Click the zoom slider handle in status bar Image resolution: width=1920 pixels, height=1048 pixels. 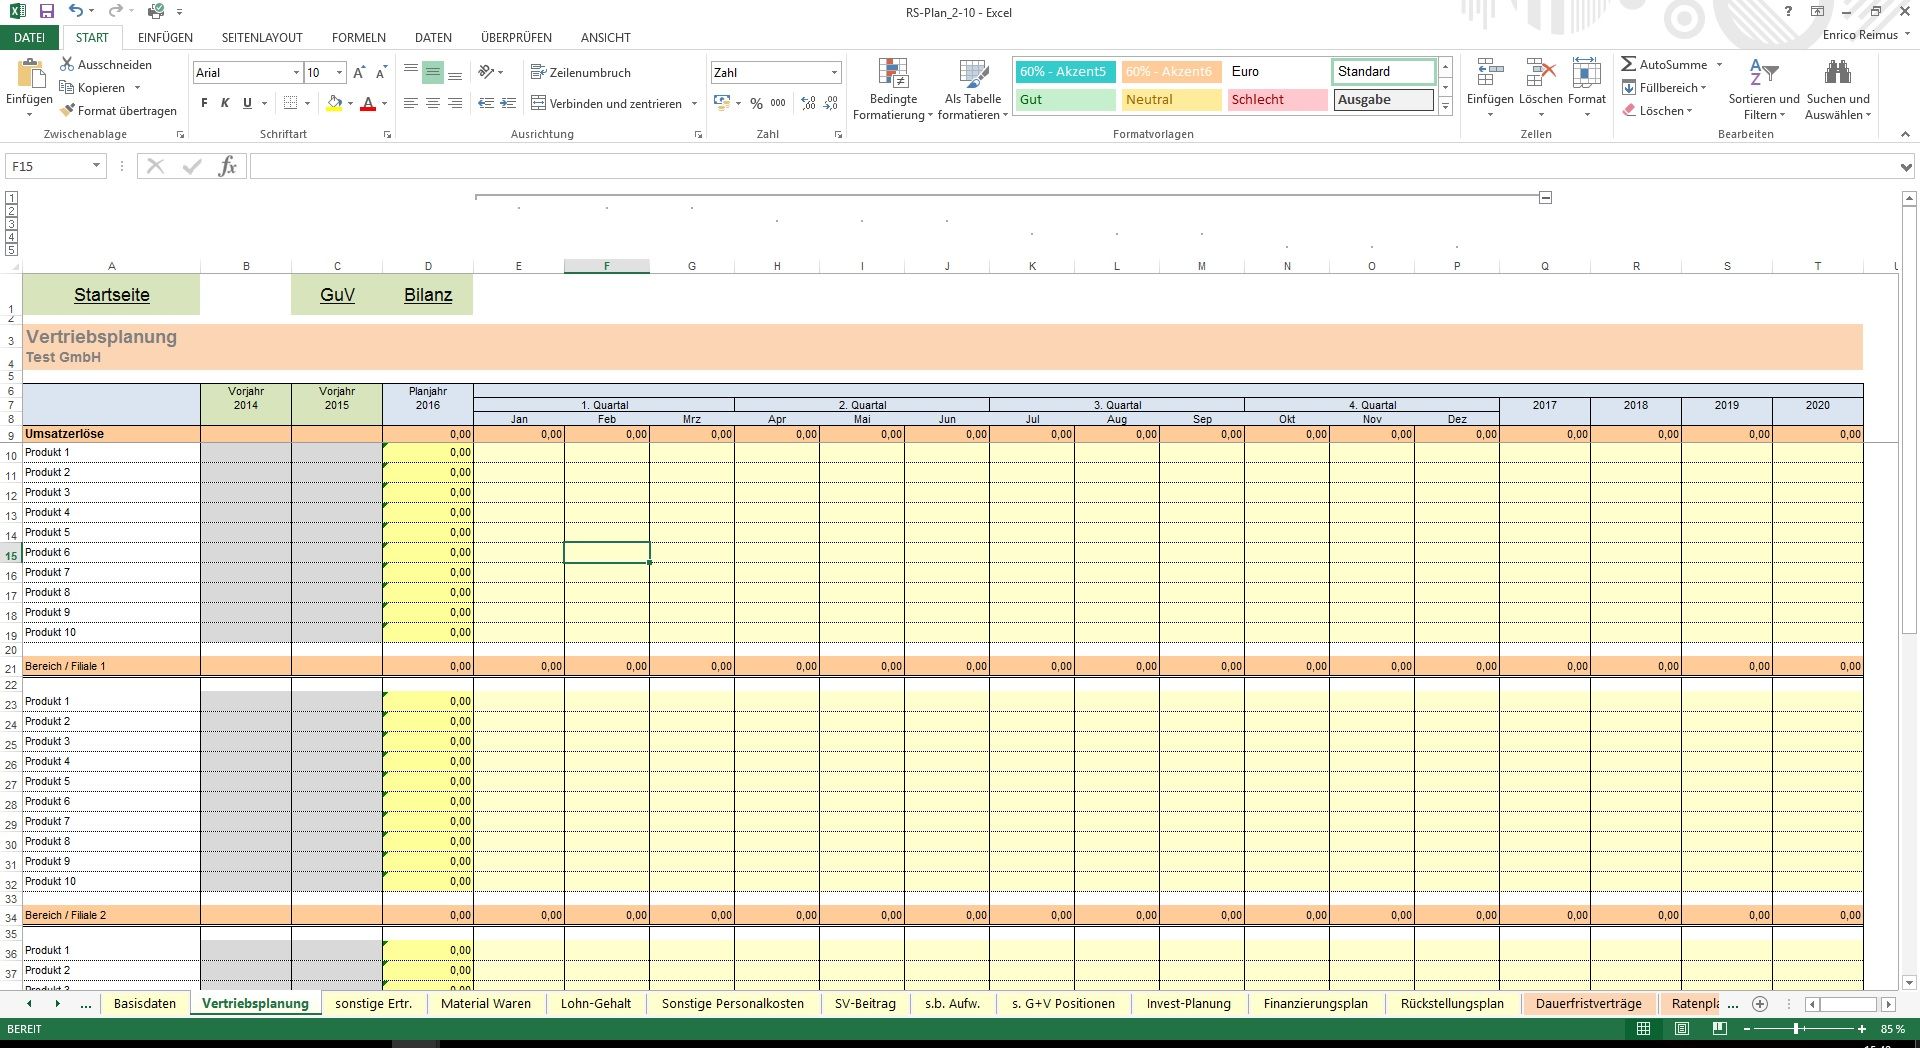click(1797, 1029)
